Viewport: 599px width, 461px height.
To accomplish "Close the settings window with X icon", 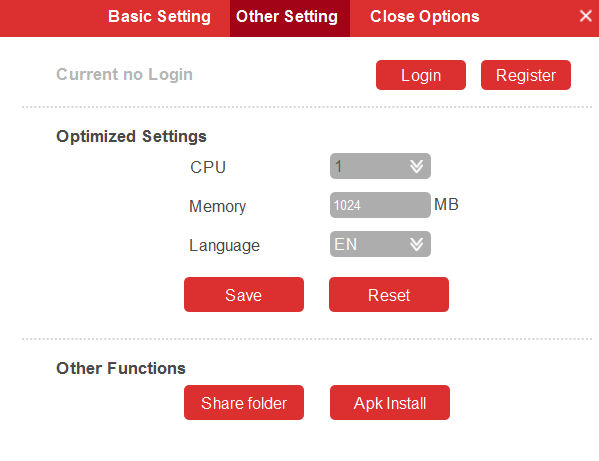I will [585, 16].
